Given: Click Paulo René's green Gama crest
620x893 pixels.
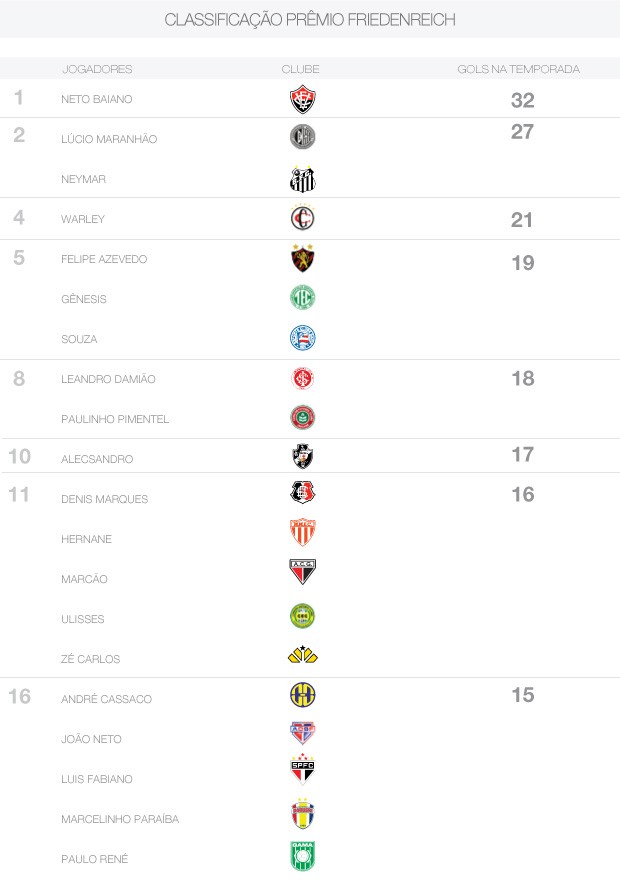Looking at the screenshot, I should 302,855.
